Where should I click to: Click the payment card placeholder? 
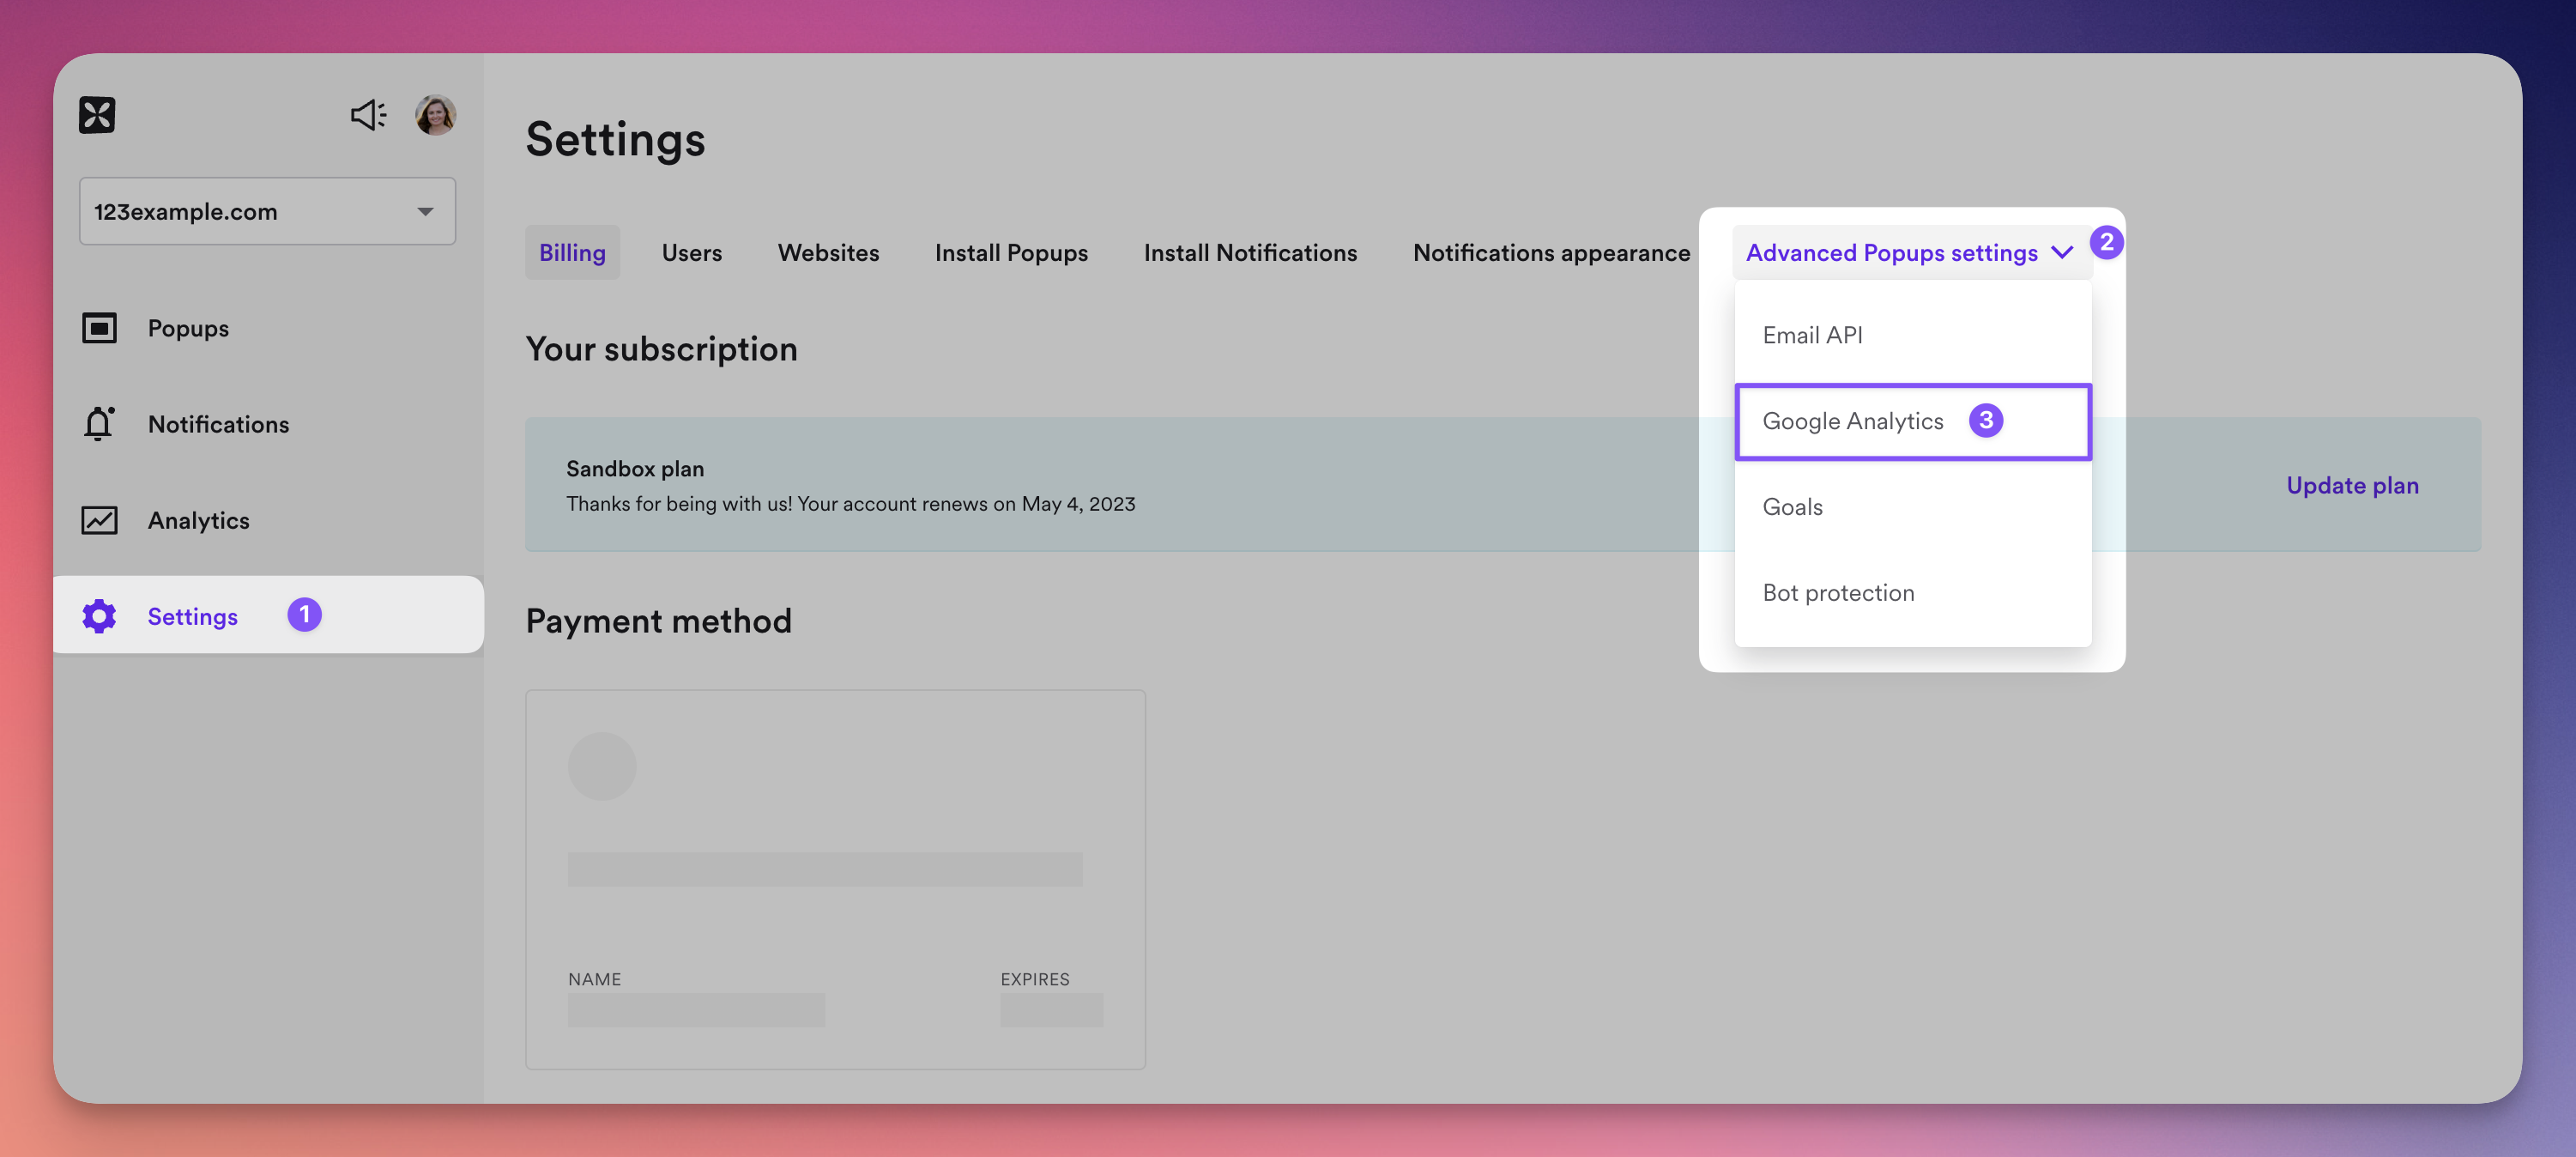[x=835, y=879]
